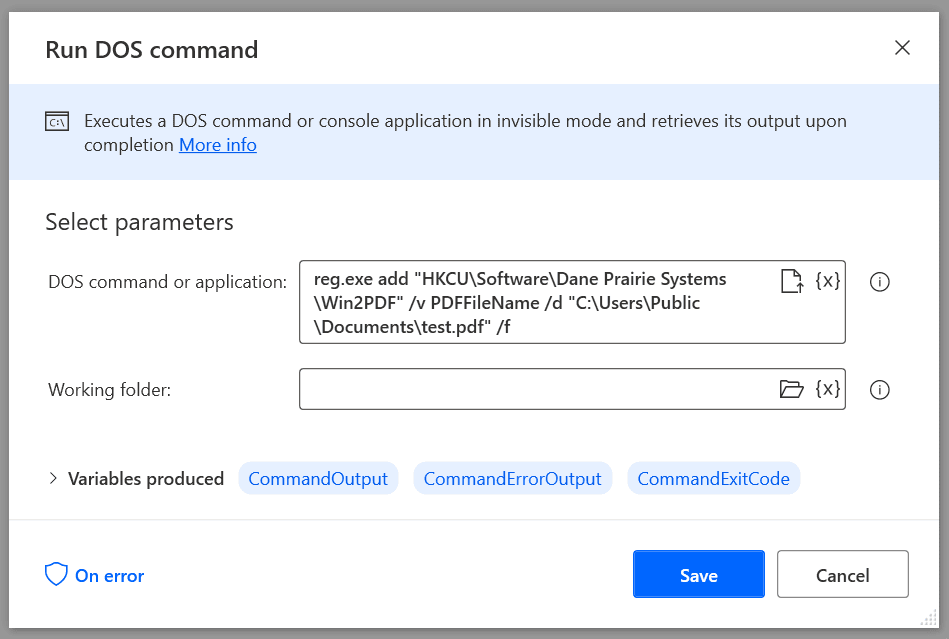Save the Run DOS command action

(x=698, y=574)
